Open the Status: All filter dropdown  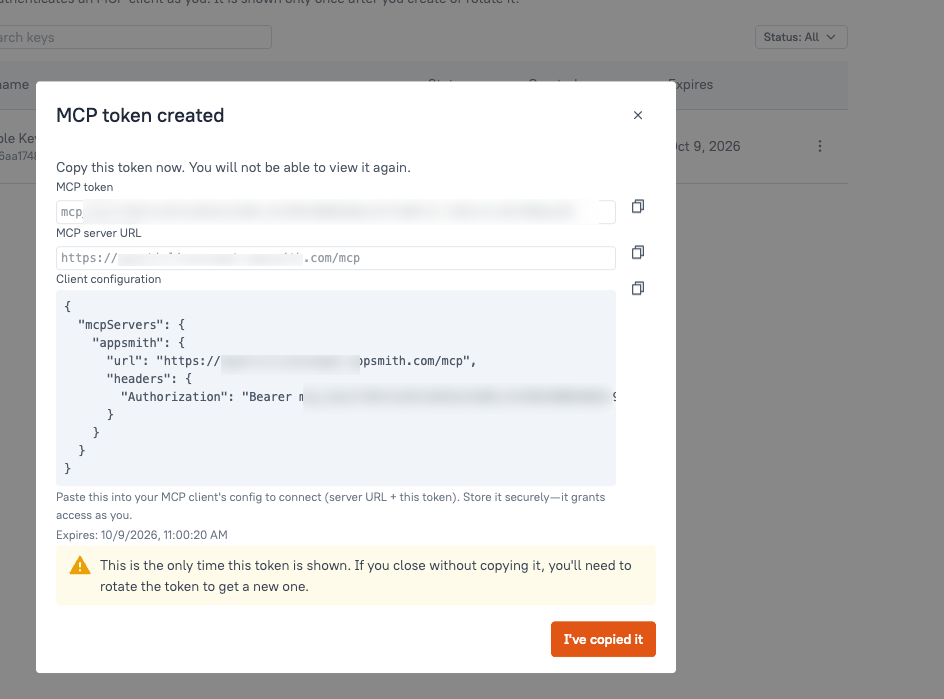801,37
